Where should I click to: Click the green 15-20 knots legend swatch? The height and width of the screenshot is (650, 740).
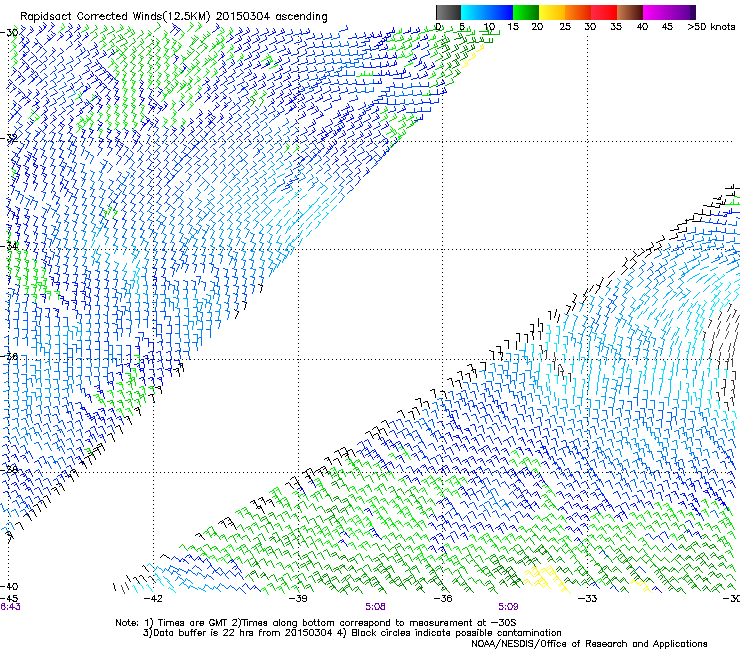click(526, 12)
